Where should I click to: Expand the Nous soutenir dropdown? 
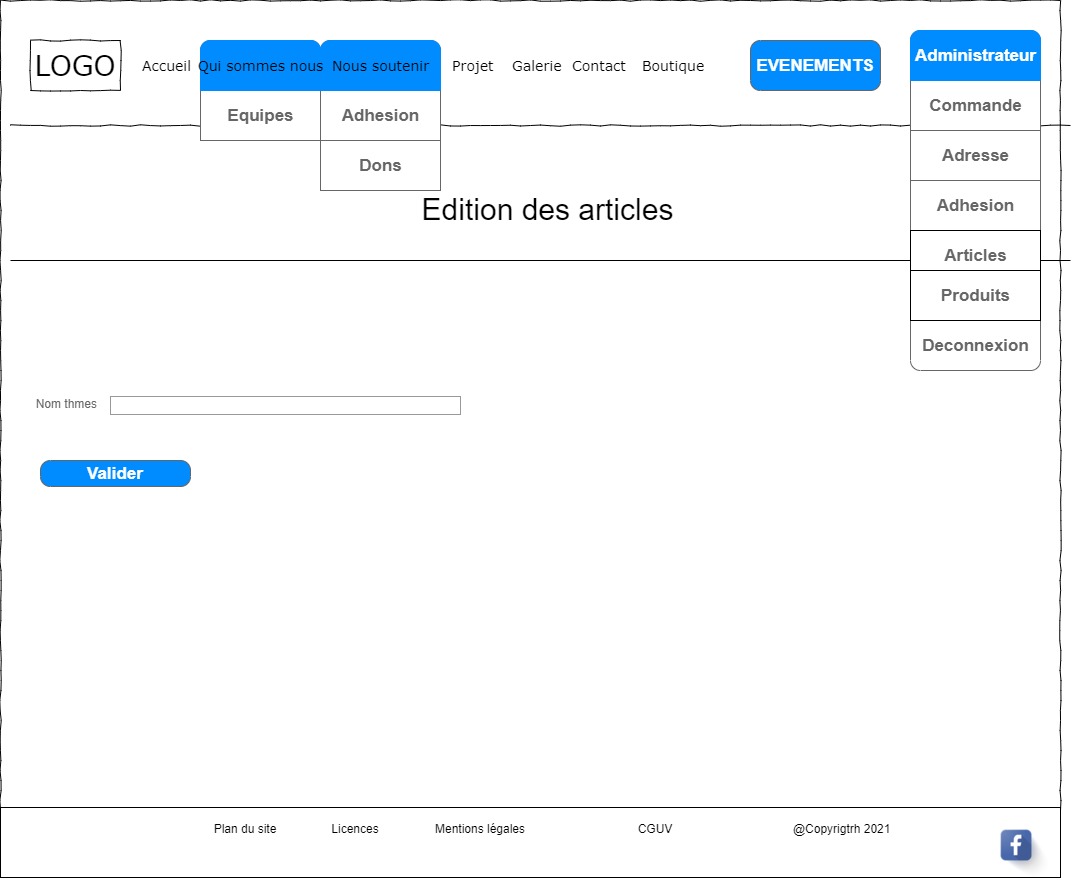pyautogui.click(x=380, y=66)
